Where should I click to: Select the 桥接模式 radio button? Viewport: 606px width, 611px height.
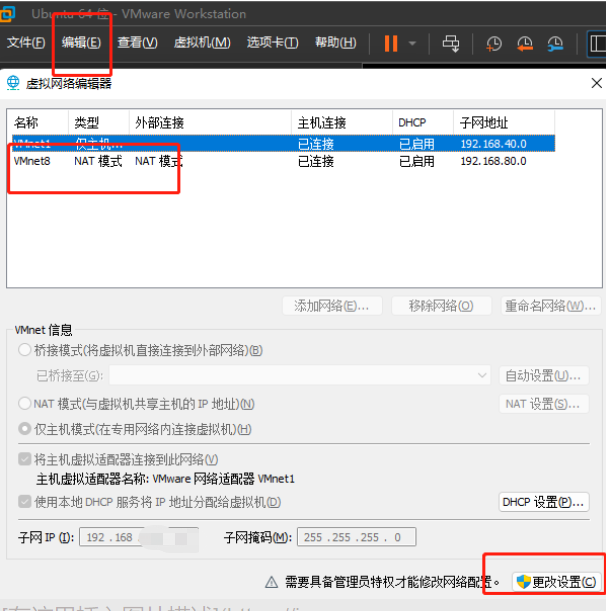point(25,350)
